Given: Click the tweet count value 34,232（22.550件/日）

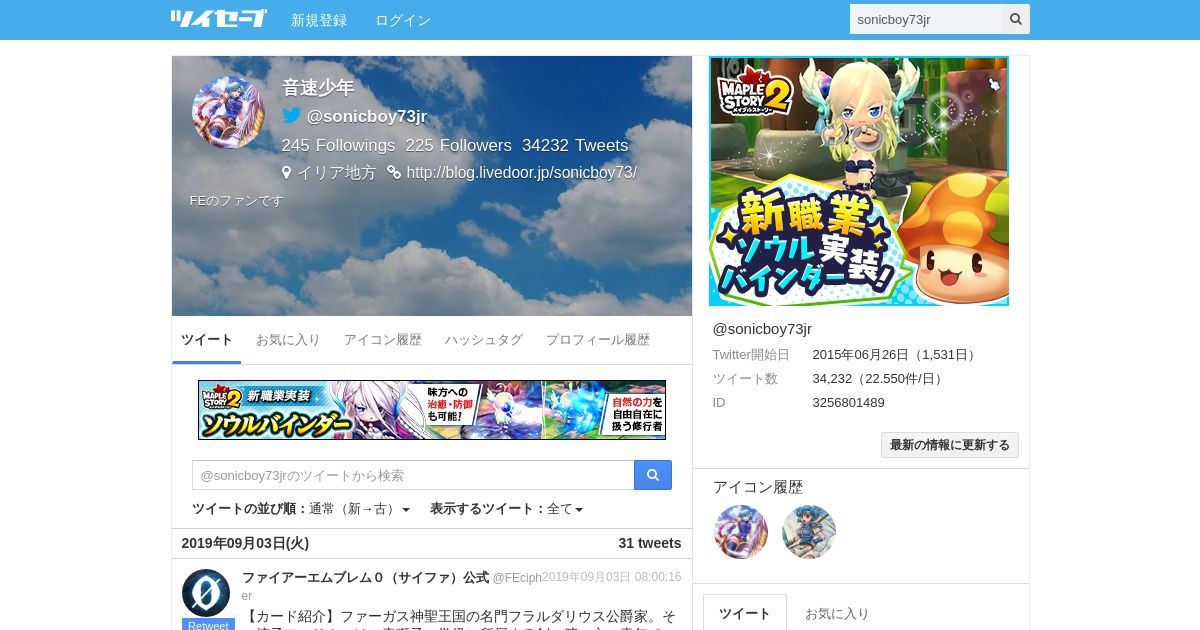Looking at the screenshot, I should (x=880, y=378).
